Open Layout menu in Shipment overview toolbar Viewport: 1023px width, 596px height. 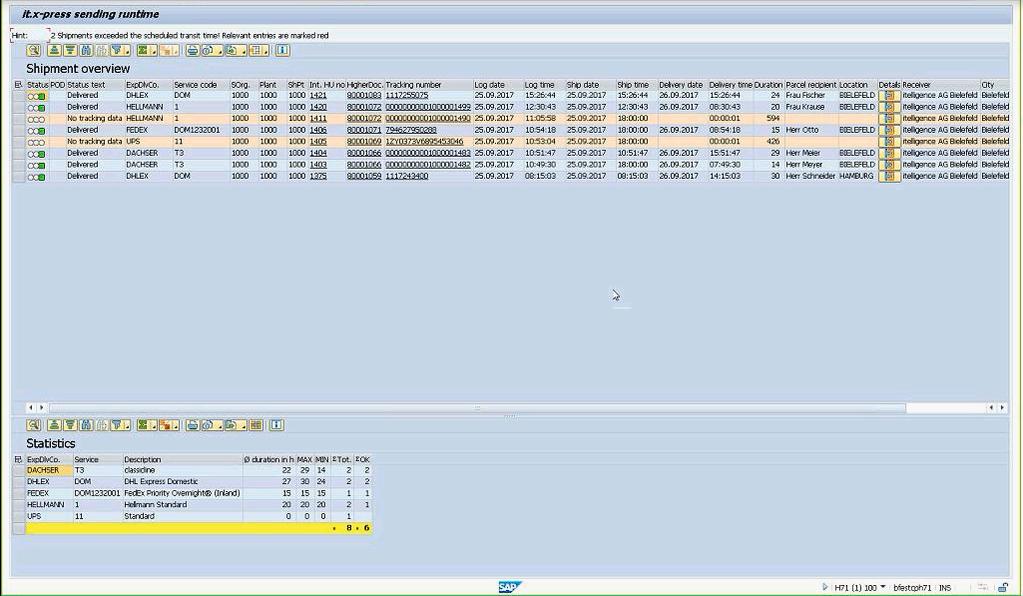click(258, 50)
